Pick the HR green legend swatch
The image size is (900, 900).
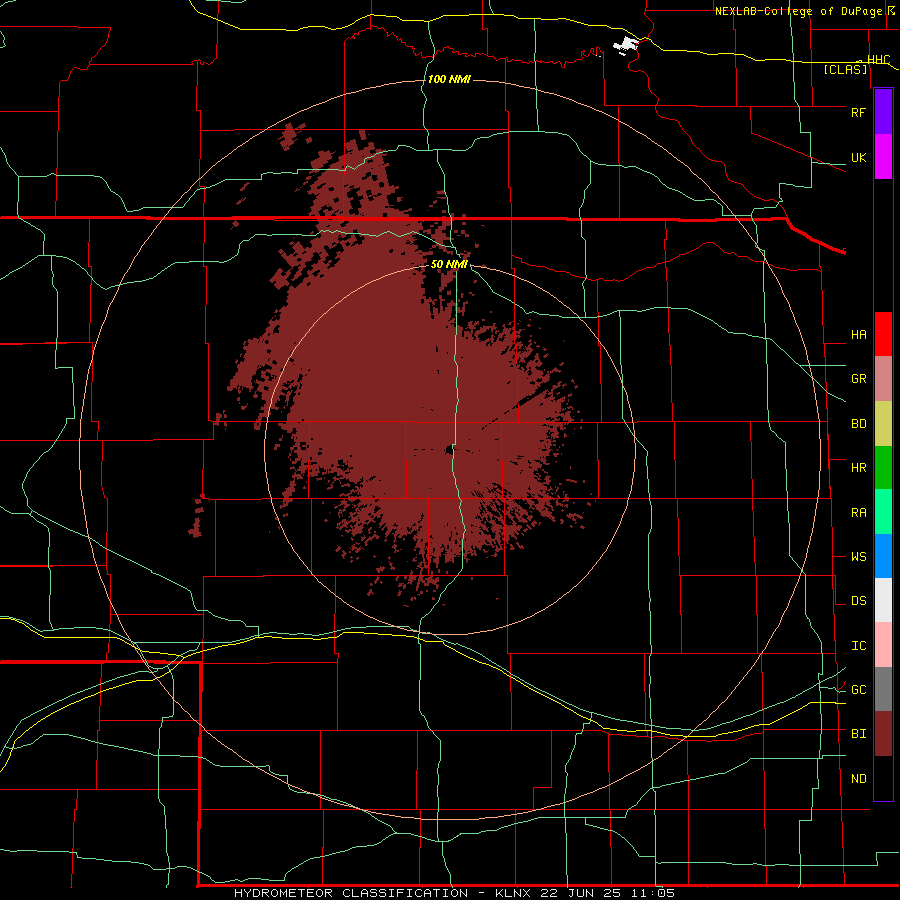[x=883, y=468]
